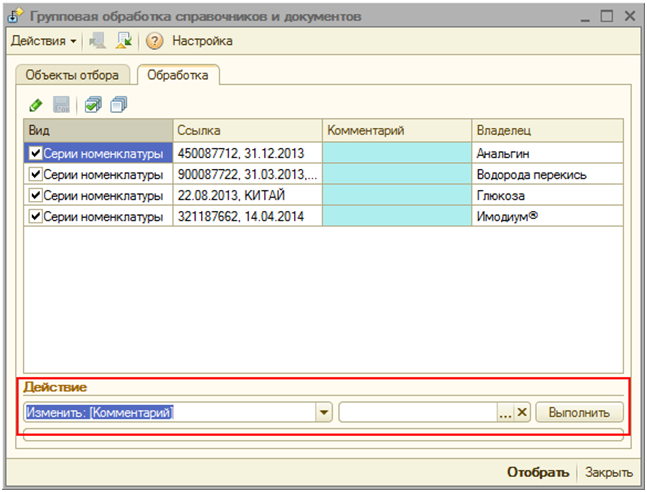Click the uncheck all rows icon
The image size is (647, 492).
tap(119, 104)
